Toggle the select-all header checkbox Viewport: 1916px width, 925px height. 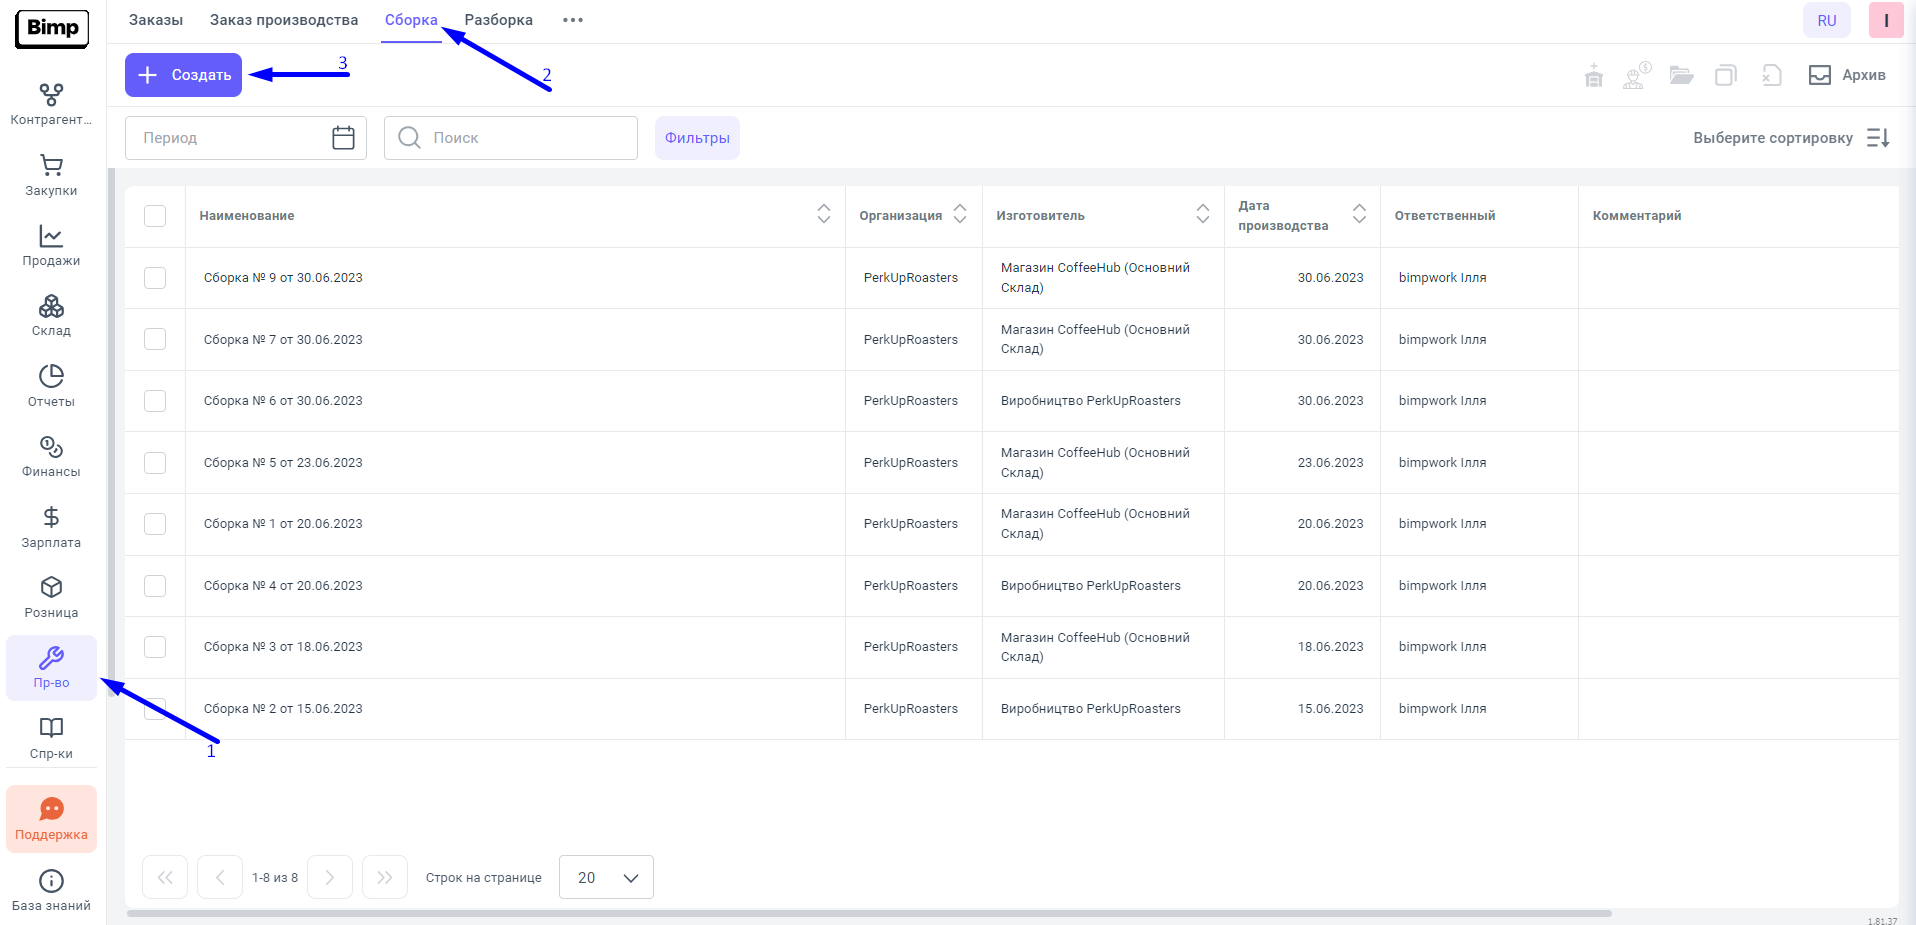tap(155, 216)
